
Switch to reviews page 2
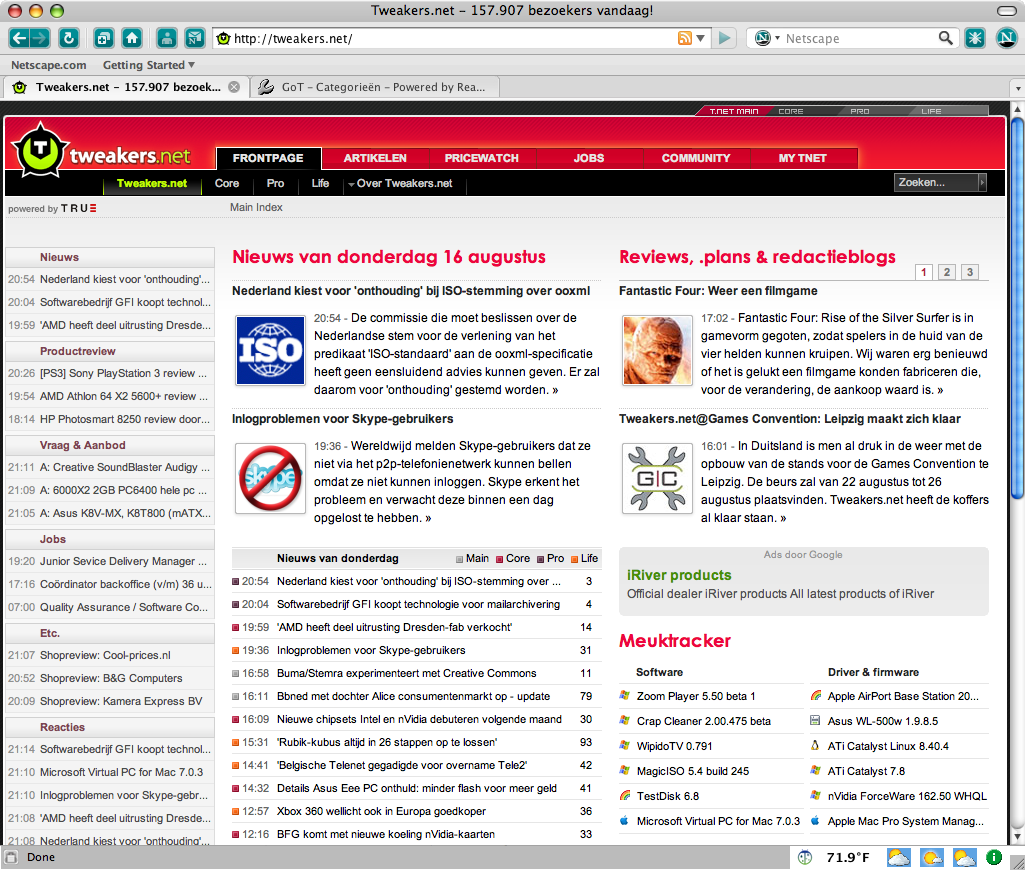tap(947, 272)
